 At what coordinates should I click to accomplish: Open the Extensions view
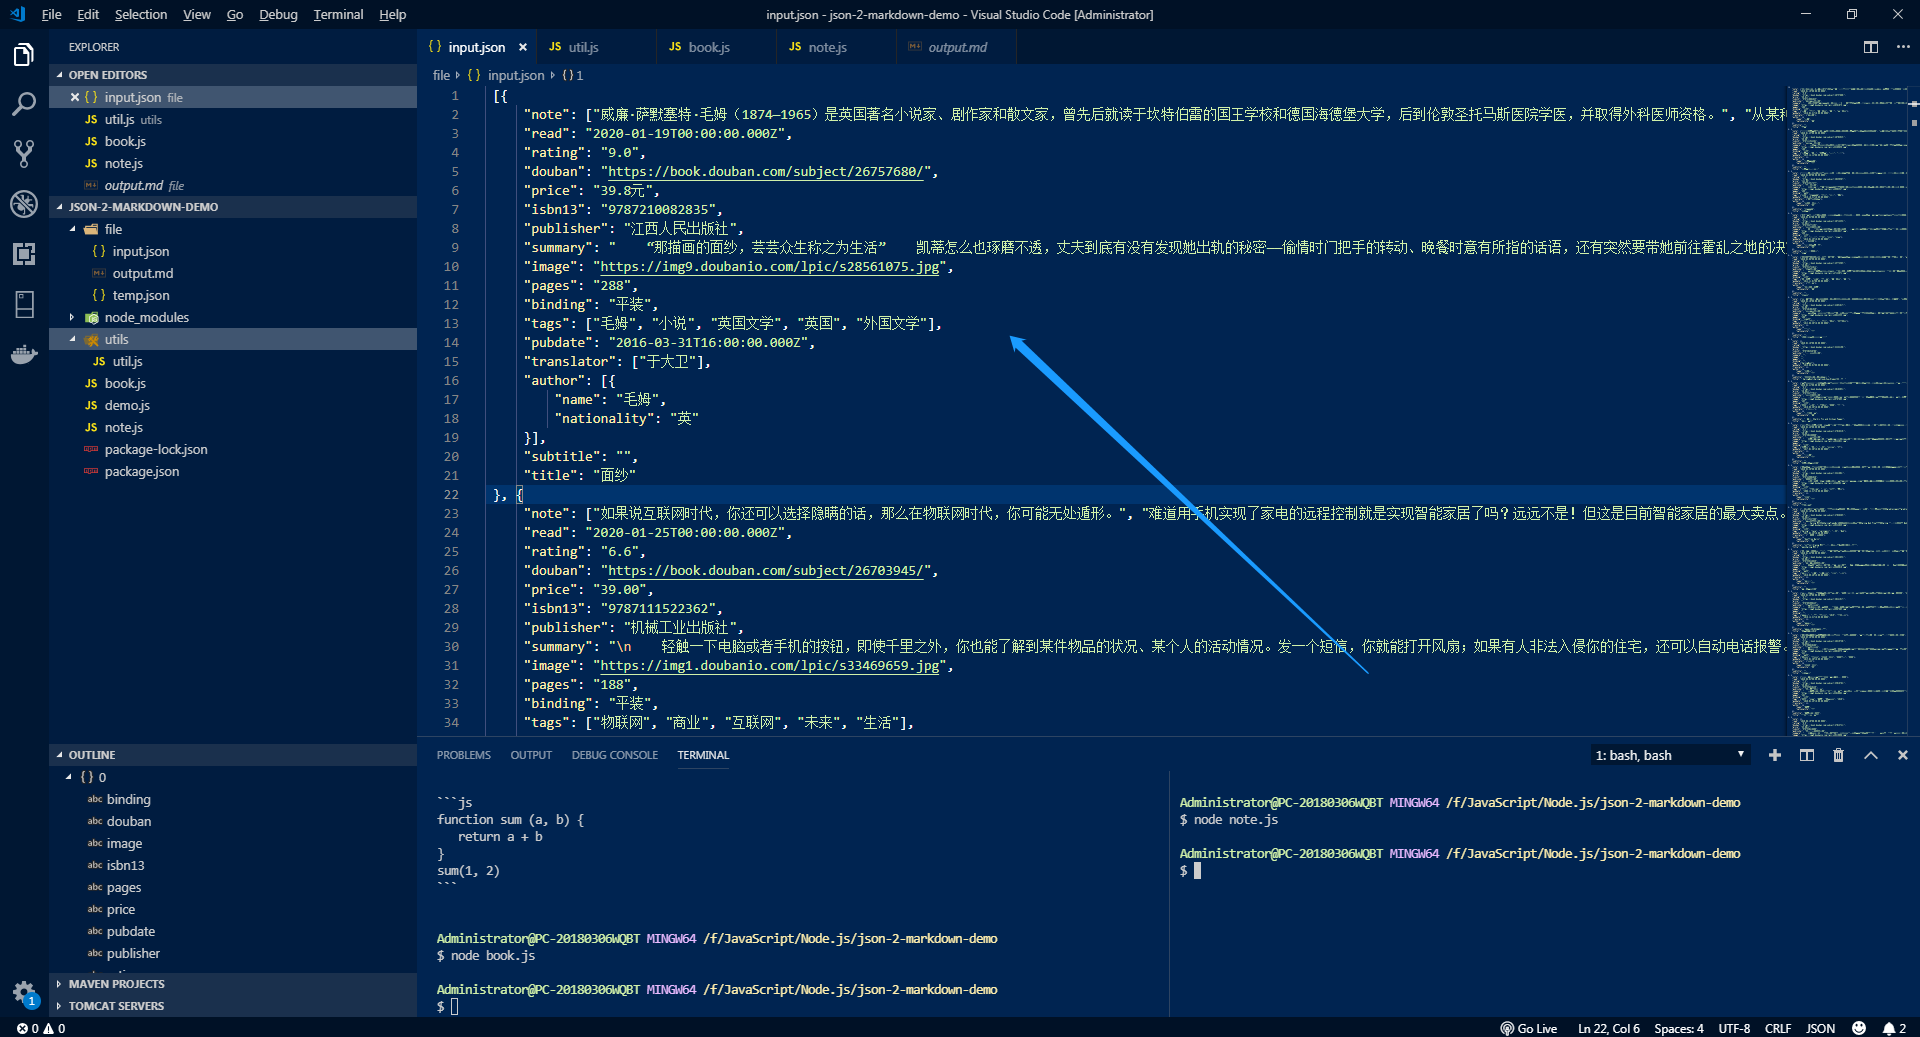pos(24,253)
